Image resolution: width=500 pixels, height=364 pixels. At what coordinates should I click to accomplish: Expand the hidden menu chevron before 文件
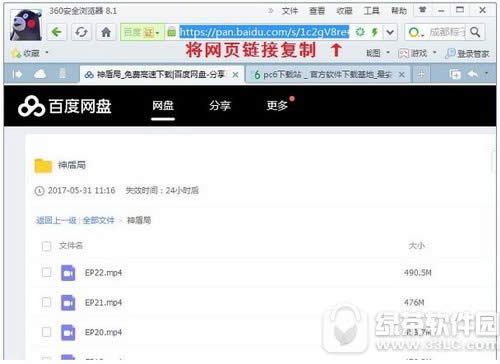[x=271, y=11]
